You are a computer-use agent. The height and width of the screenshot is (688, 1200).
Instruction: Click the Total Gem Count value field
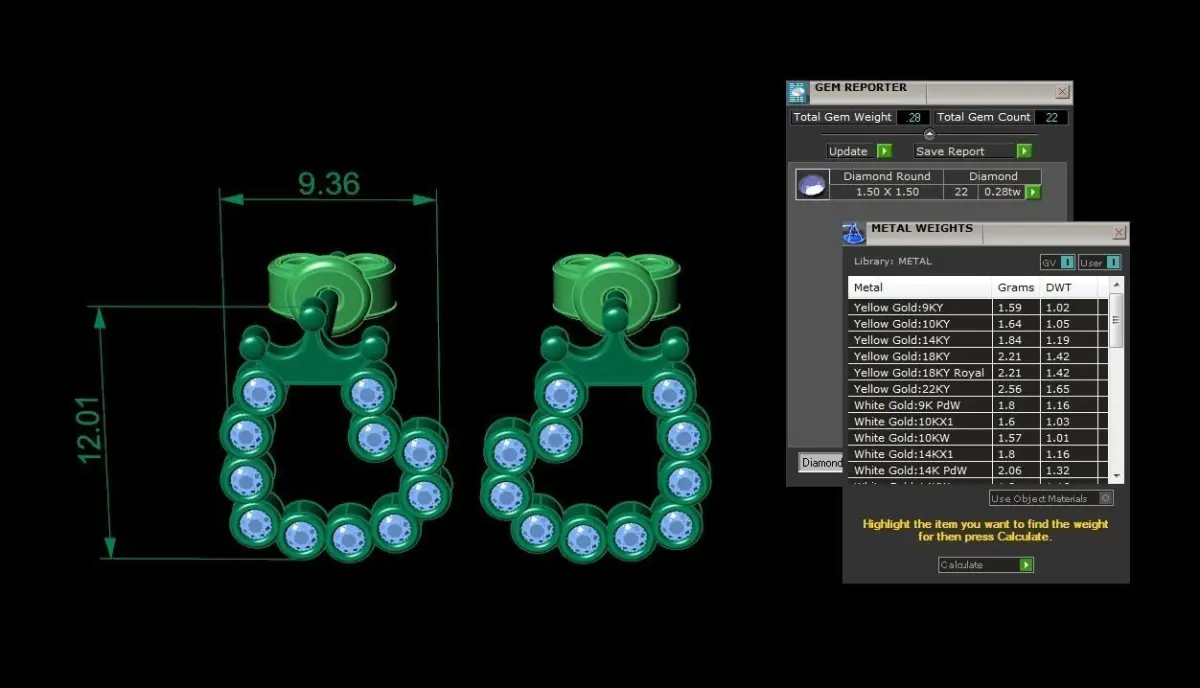[x=1051, y=117]
